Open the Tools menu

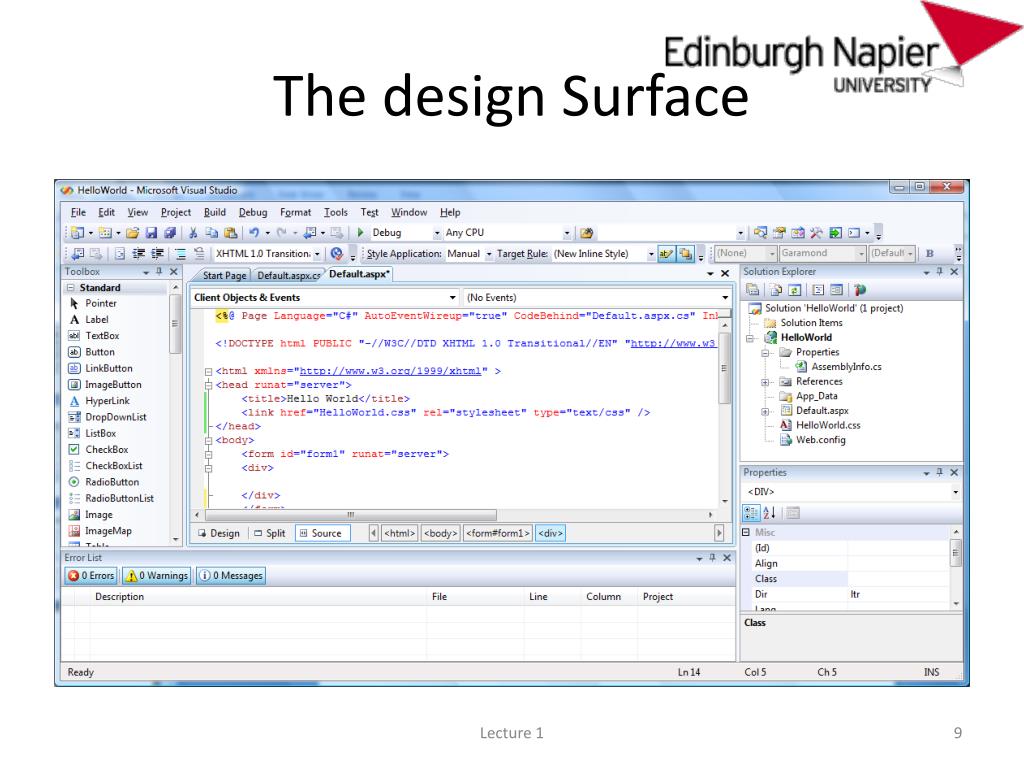pos(336,212)
